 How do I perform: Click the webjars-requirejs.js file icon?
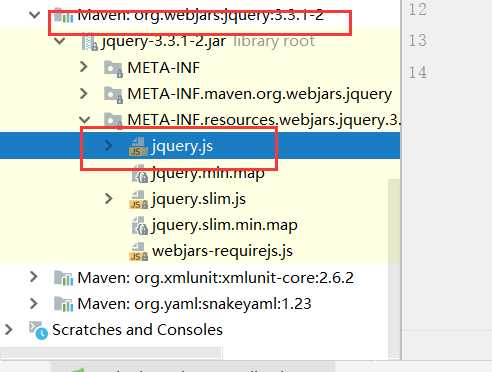(x=138, y=252)
